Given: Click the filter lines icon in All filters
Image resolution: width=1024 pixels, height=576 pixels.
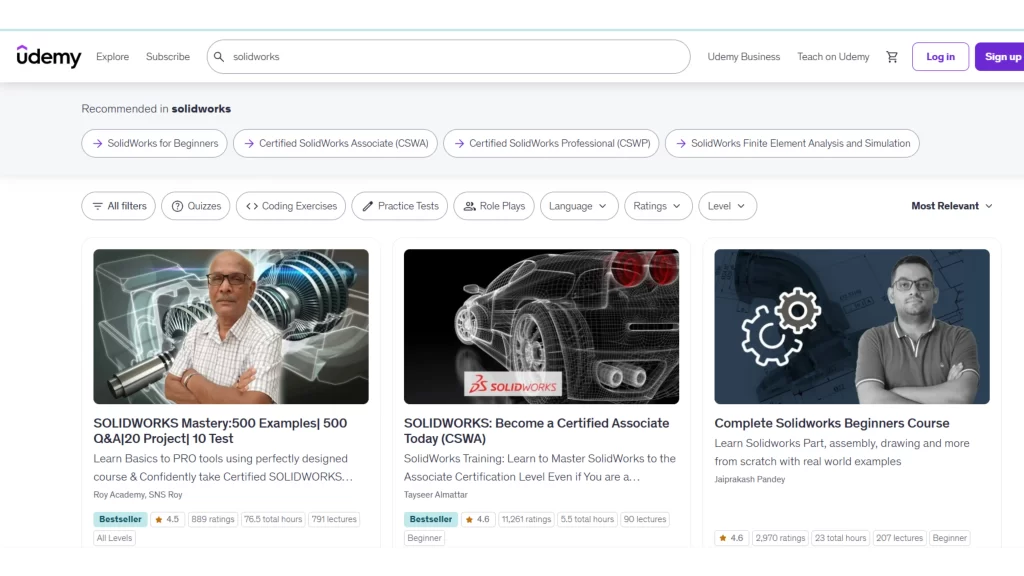Looking at the screenshot, I should [x=97, y=206].
